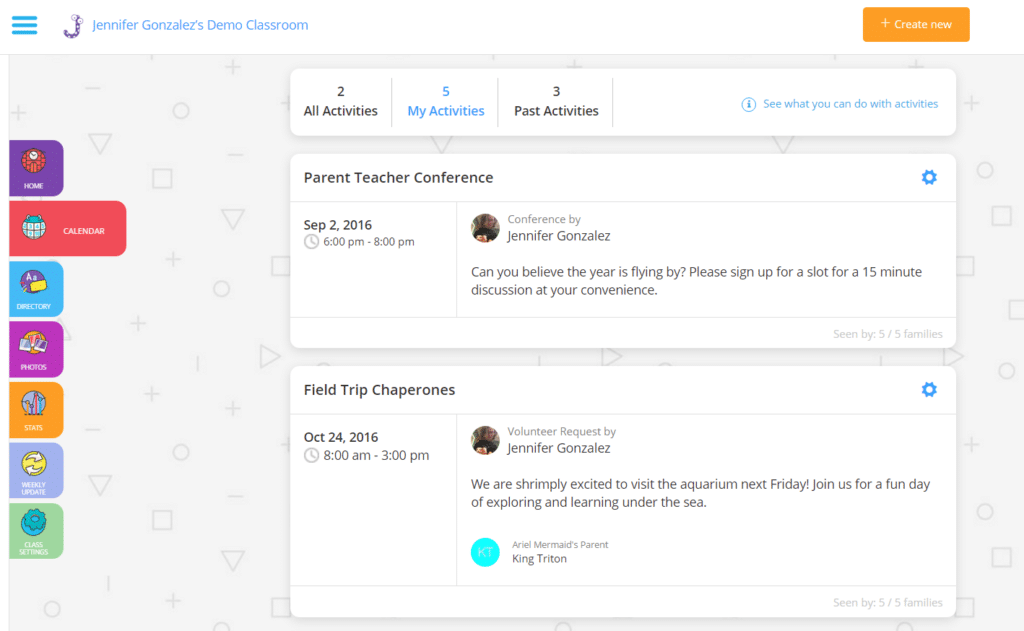The image size is (1024, 631).
Task: Open Class Settings from sidebar
Action: click(x=36, y=531)
